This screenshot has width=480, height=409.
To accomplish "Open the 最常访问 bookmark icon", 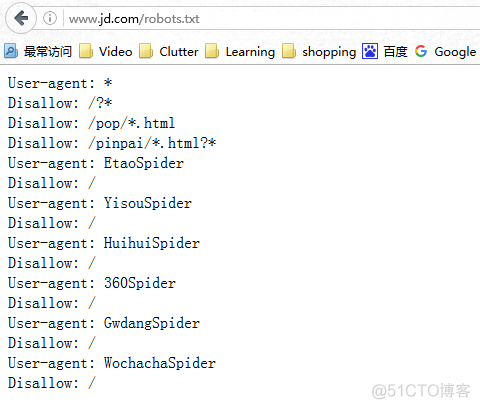I will pos(11,51).
